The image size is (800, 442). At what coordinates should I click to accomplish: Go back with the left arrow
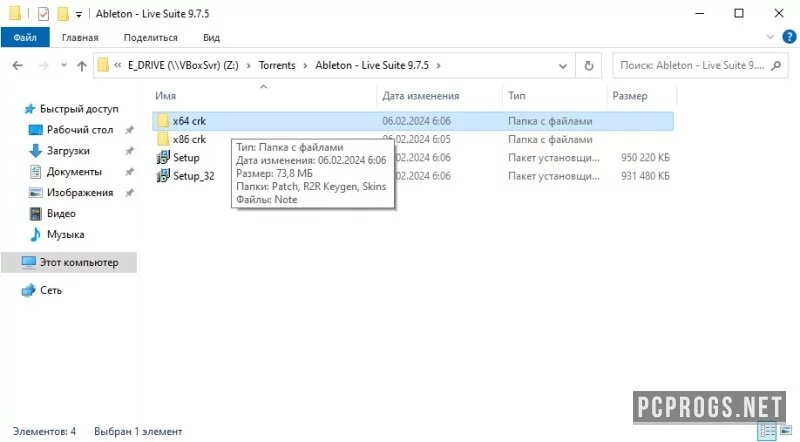(x=17, y=65)
